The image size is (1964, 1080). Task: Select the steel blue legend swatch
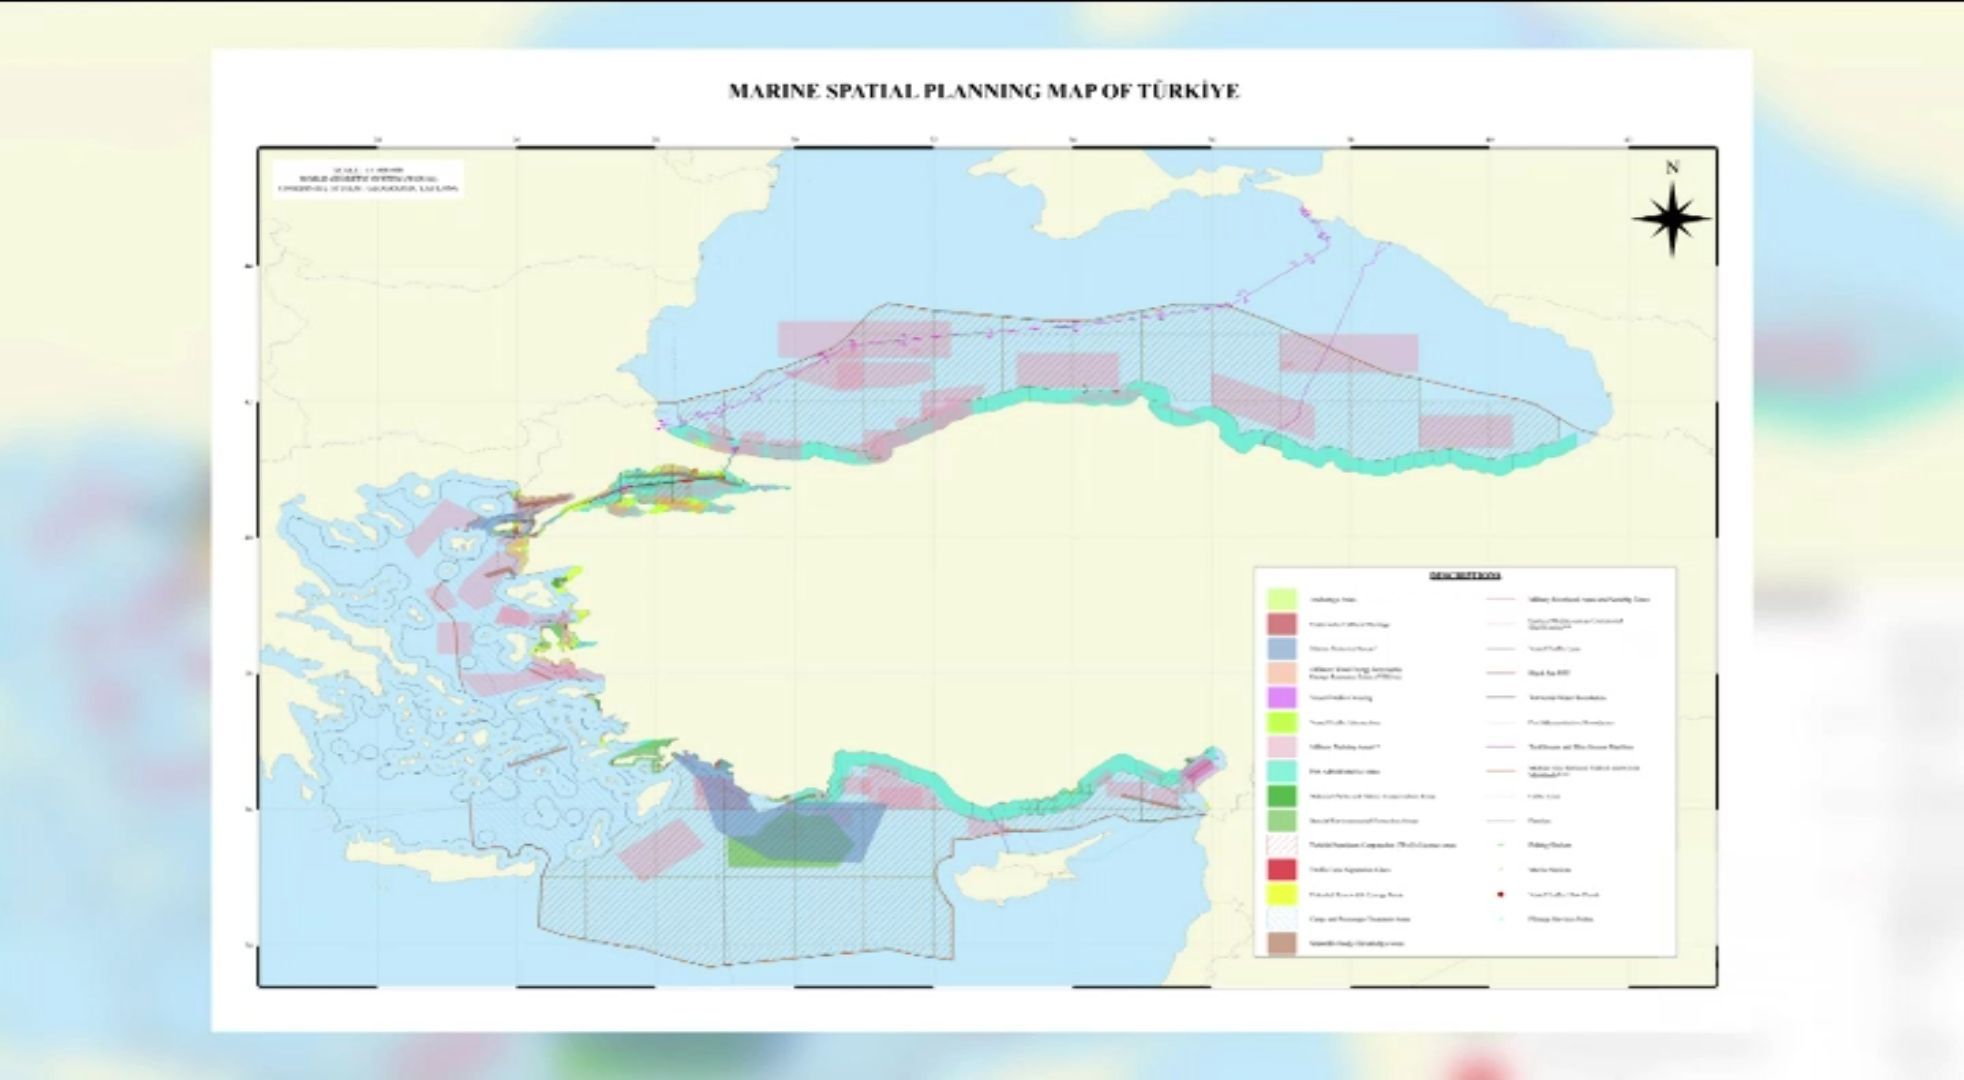[1282, 648]
